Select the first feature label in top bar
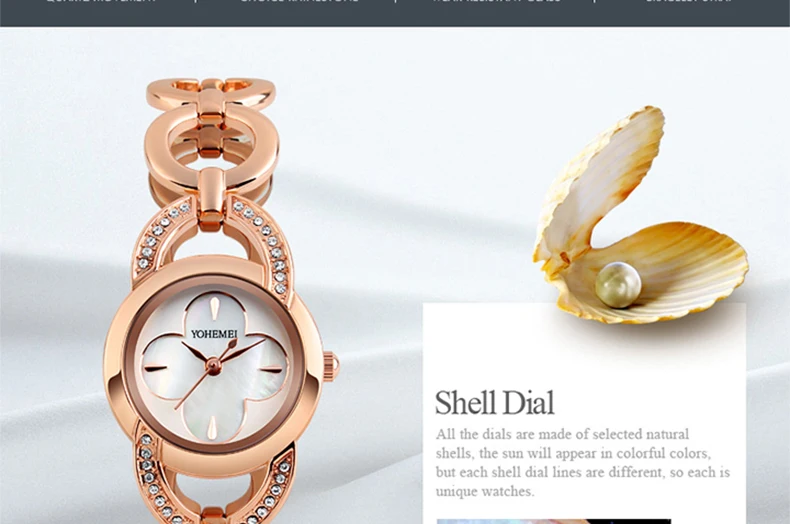790x524 pixels. click(101, 2)
